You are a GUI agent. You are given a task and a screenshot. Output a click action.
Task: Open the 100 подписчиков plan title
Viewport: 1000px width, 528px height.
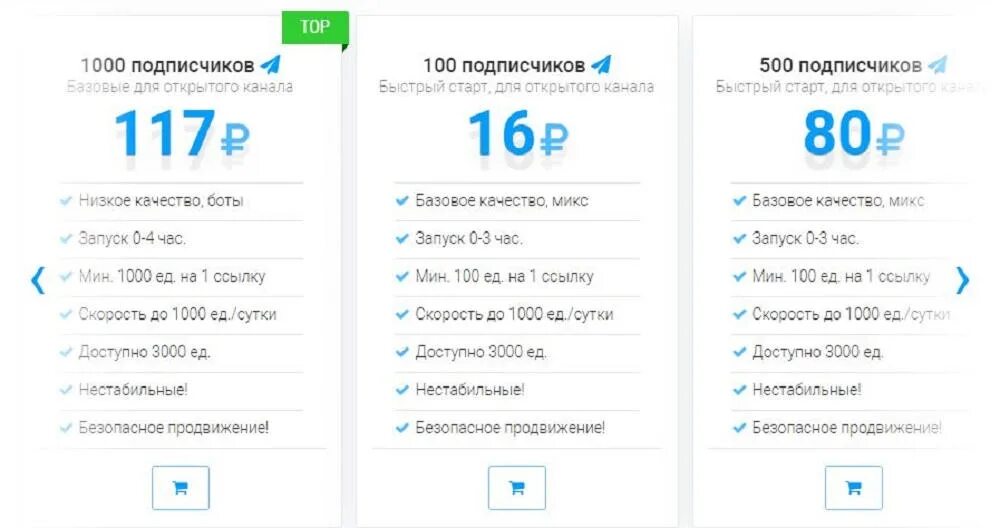click(504, 65)
